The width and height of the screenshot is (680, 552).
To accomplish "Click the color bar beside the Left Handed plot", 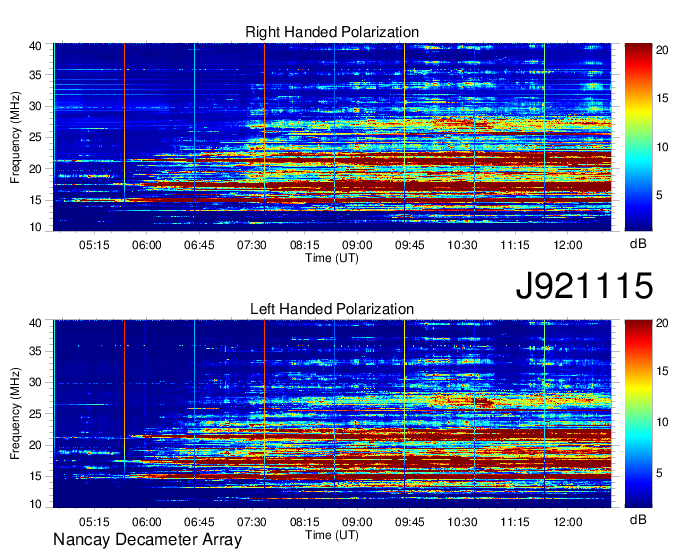I will tap(638, 414).
